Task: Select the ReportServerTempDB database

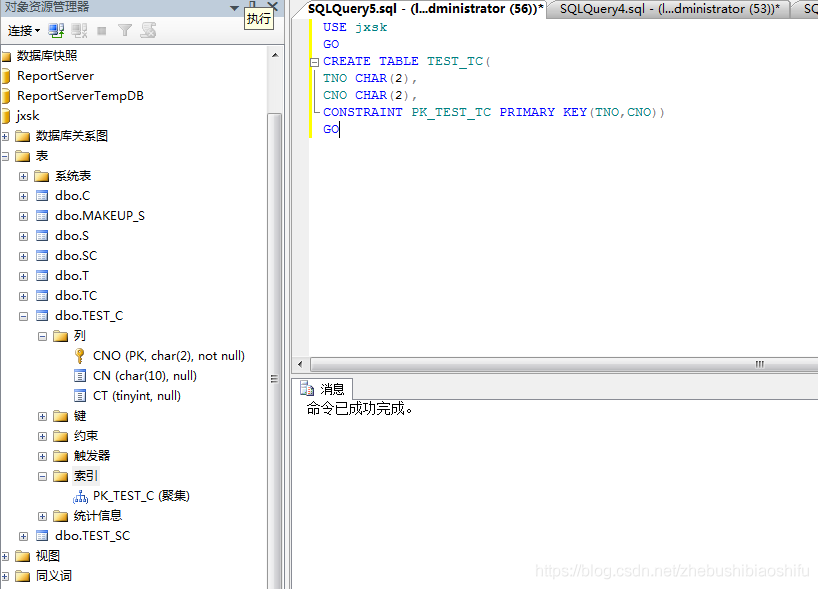Action: pos(80,96)
